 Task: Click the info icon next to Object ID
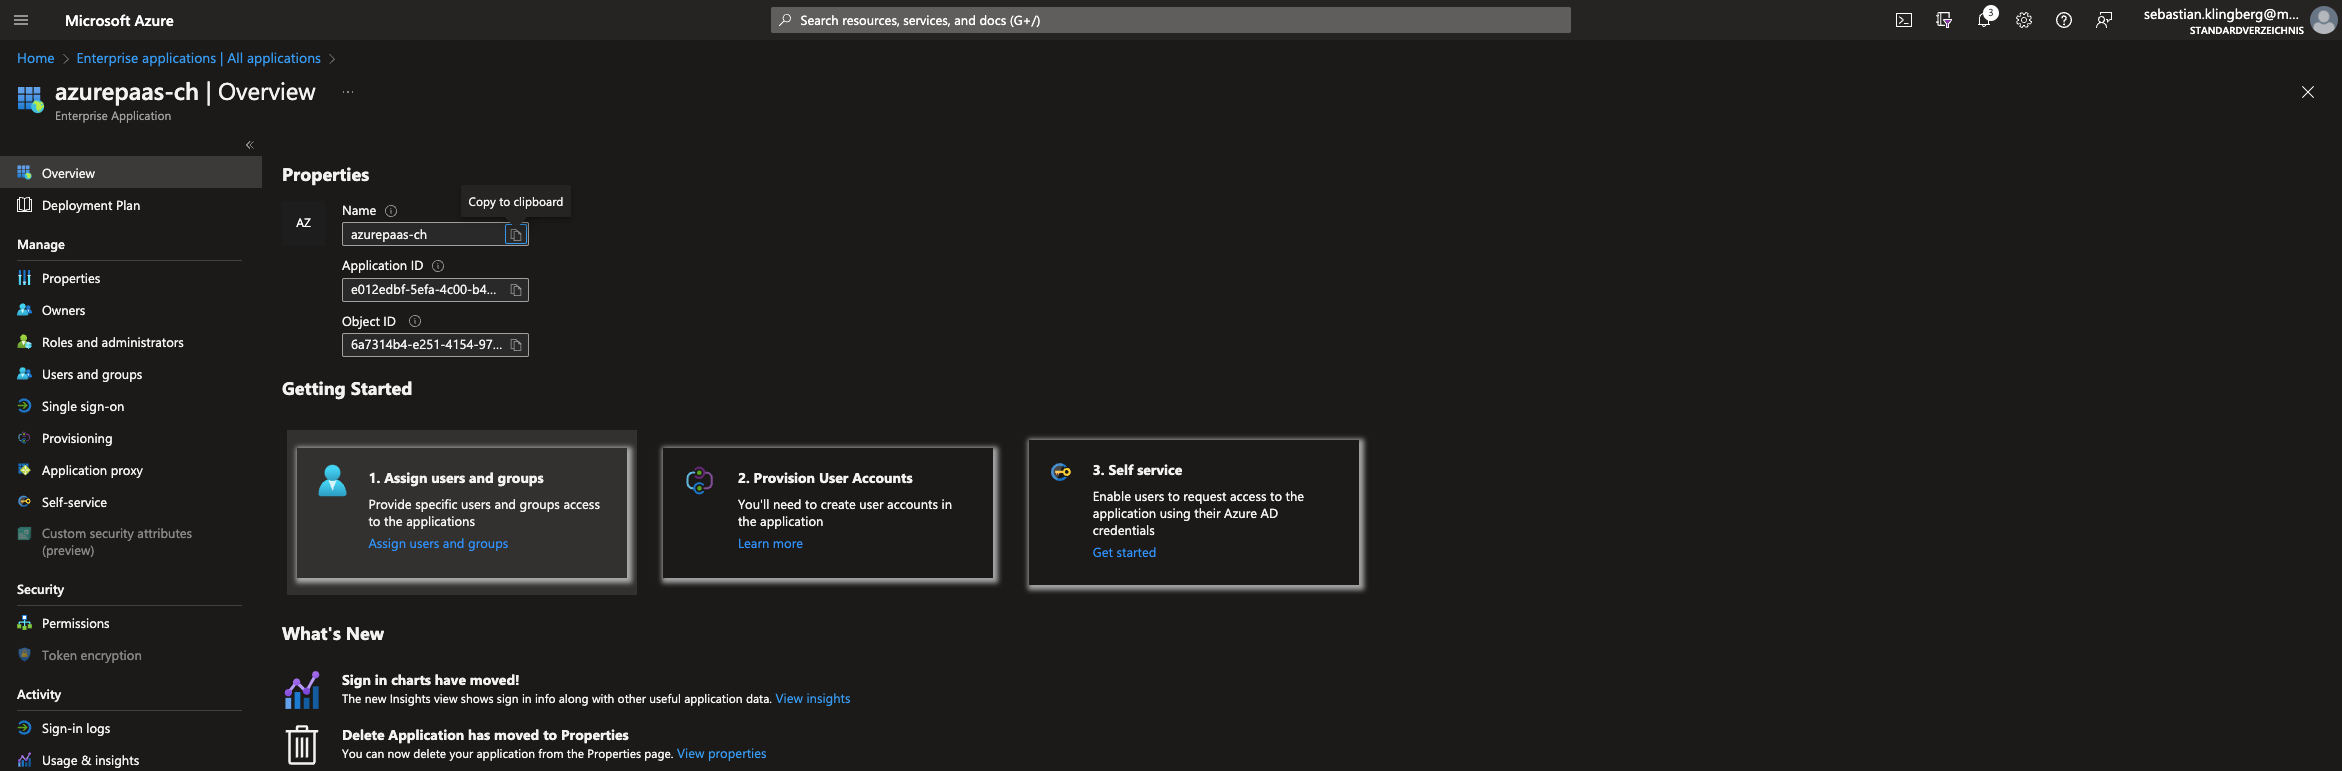(x=415, y=321)
